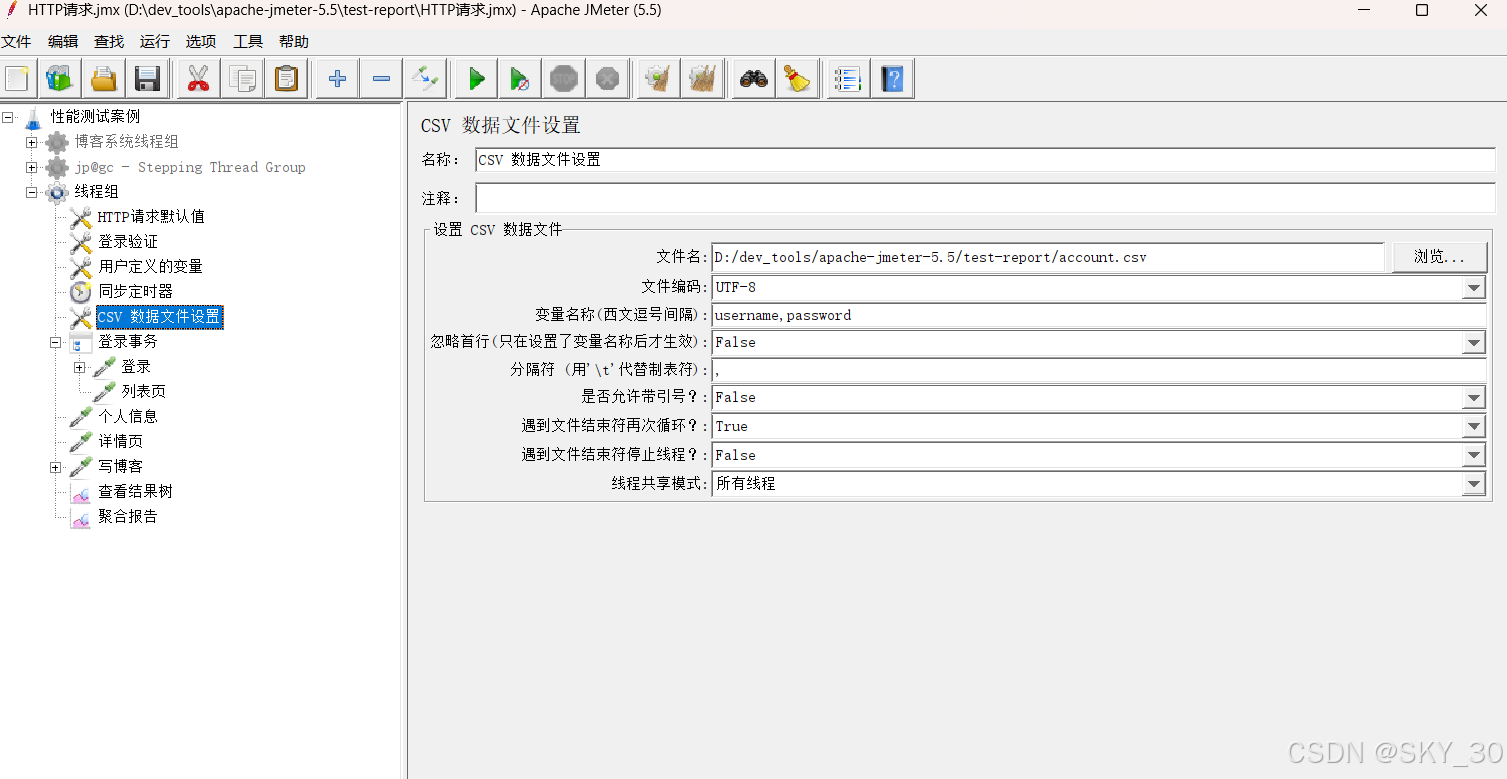
Task: Click the Cut scissors icon
Action: [x=199, y=78]
